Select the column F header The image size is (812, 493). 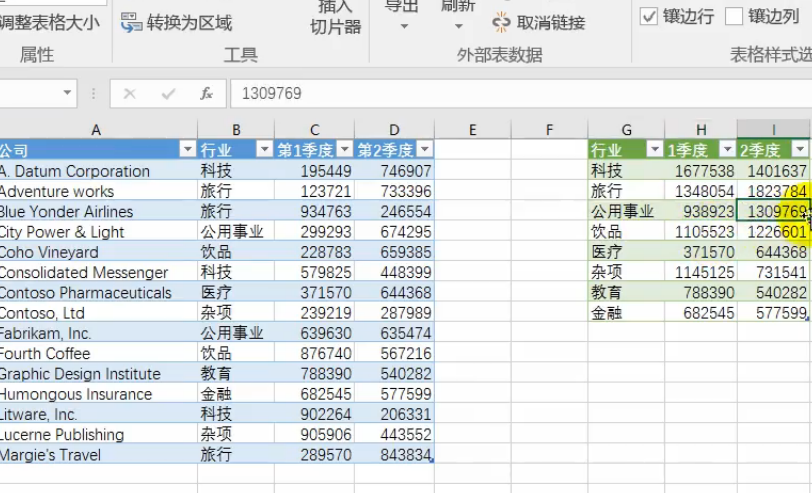tap(549, 129)
